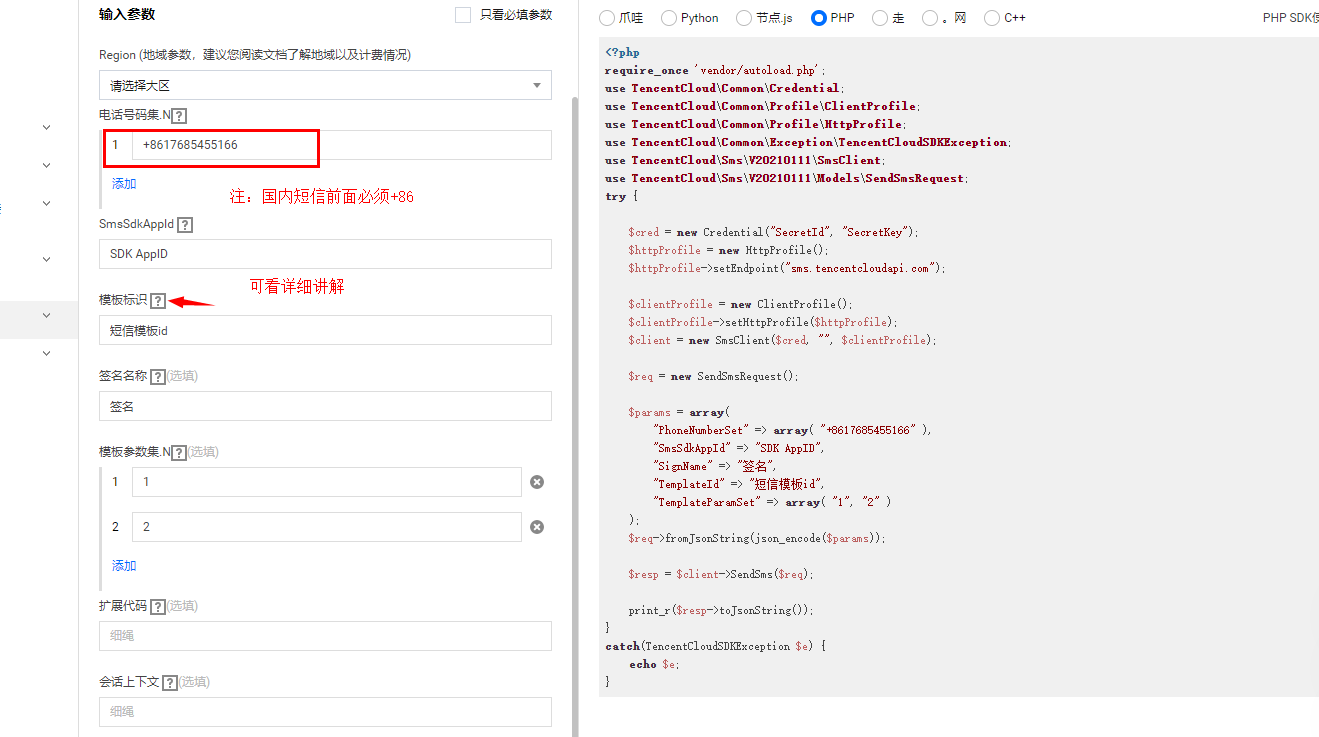
Task: Select the PHP language radio button
Action: (819, 18)
